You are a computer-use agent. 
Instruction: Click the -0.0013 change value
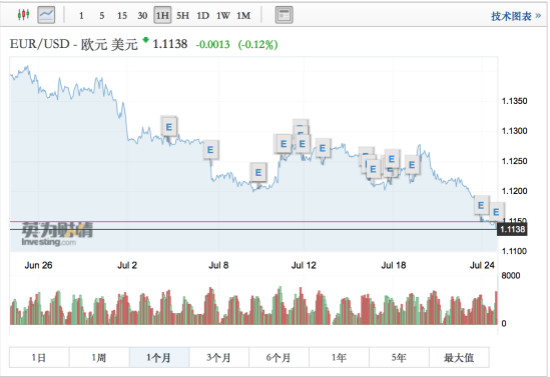[x=213, y=45]
